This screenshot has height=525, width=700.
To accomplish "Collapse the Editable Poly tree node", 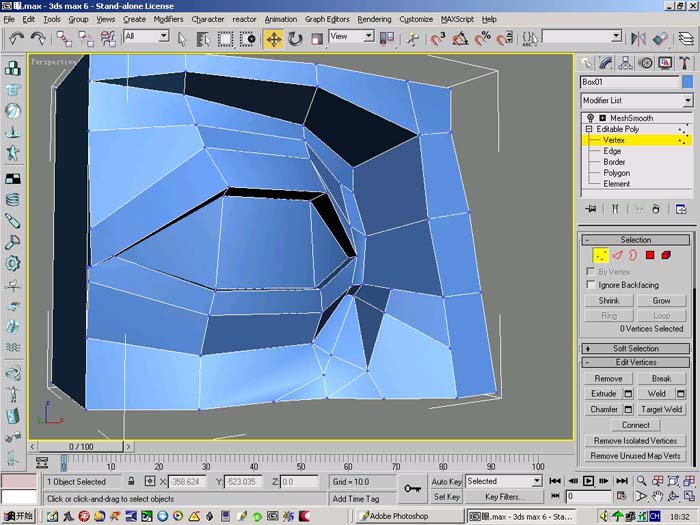I will [x=588, y=129].
